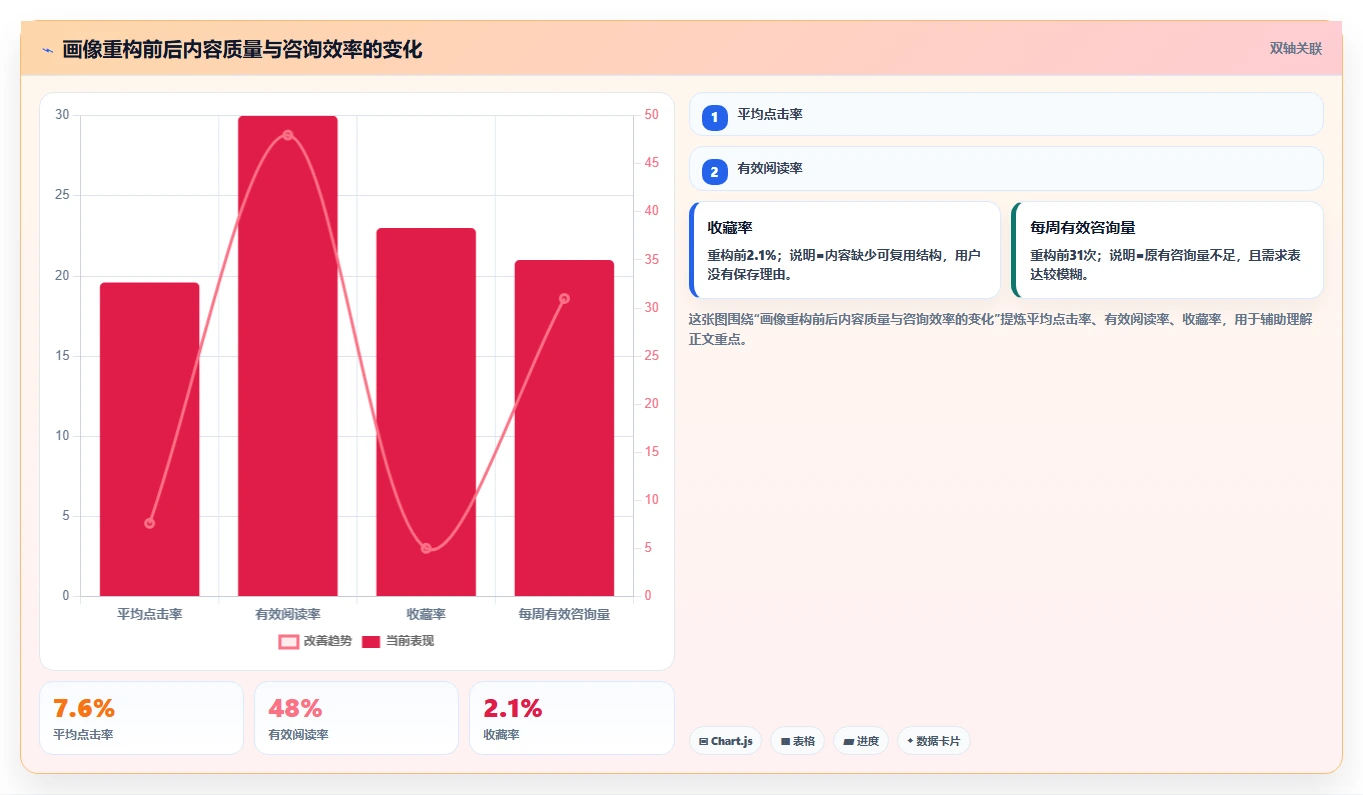Screen dimensions: 1363x795
Task: Open the 平均点击率 list item
Action: click(1006, 114)
